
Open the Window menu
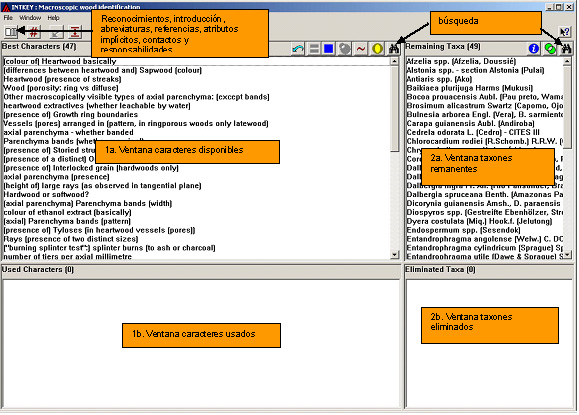[30, 18]
